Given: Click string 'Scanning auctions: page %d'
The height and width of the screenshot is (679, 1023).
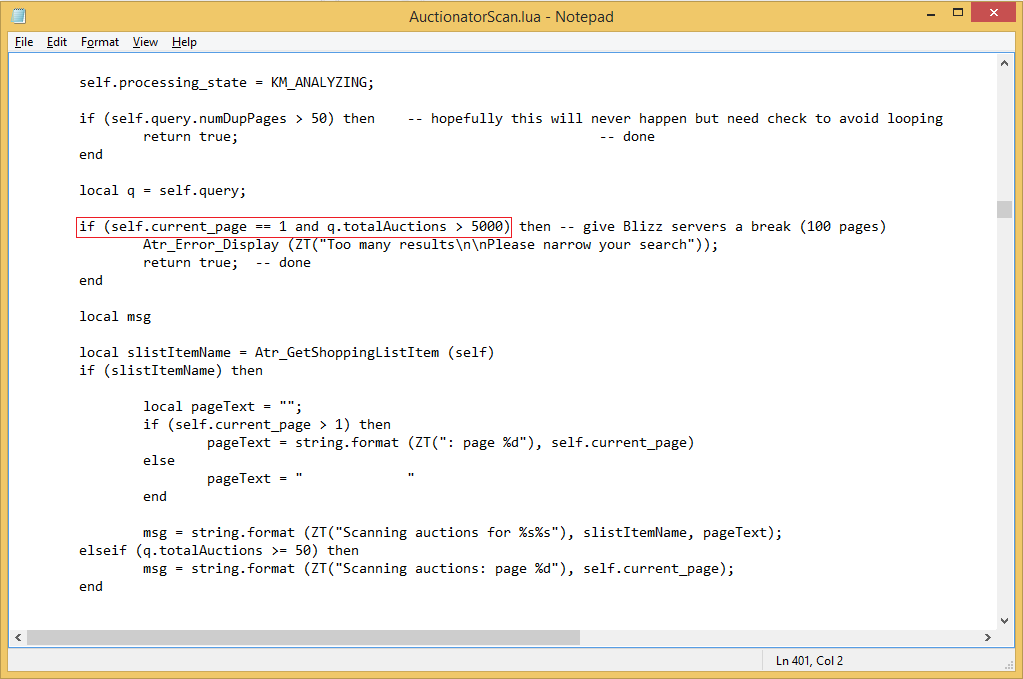Looking at the screenshot, I should click(446, 569).
